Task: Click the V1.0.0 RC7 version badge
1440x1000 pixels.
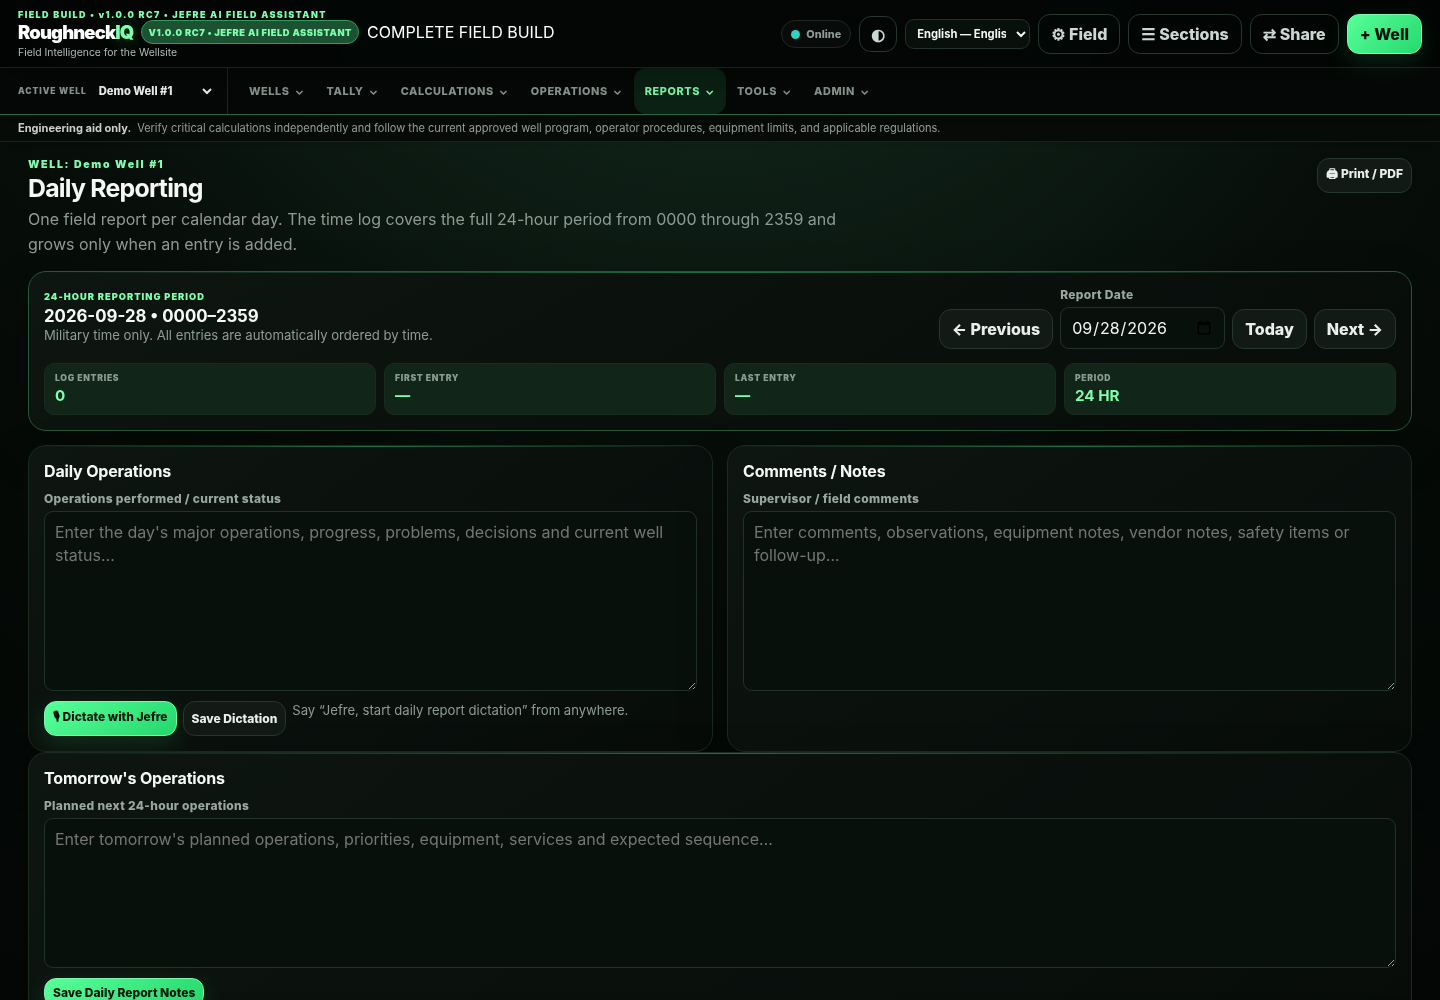Action: click(x=250, y=32)
